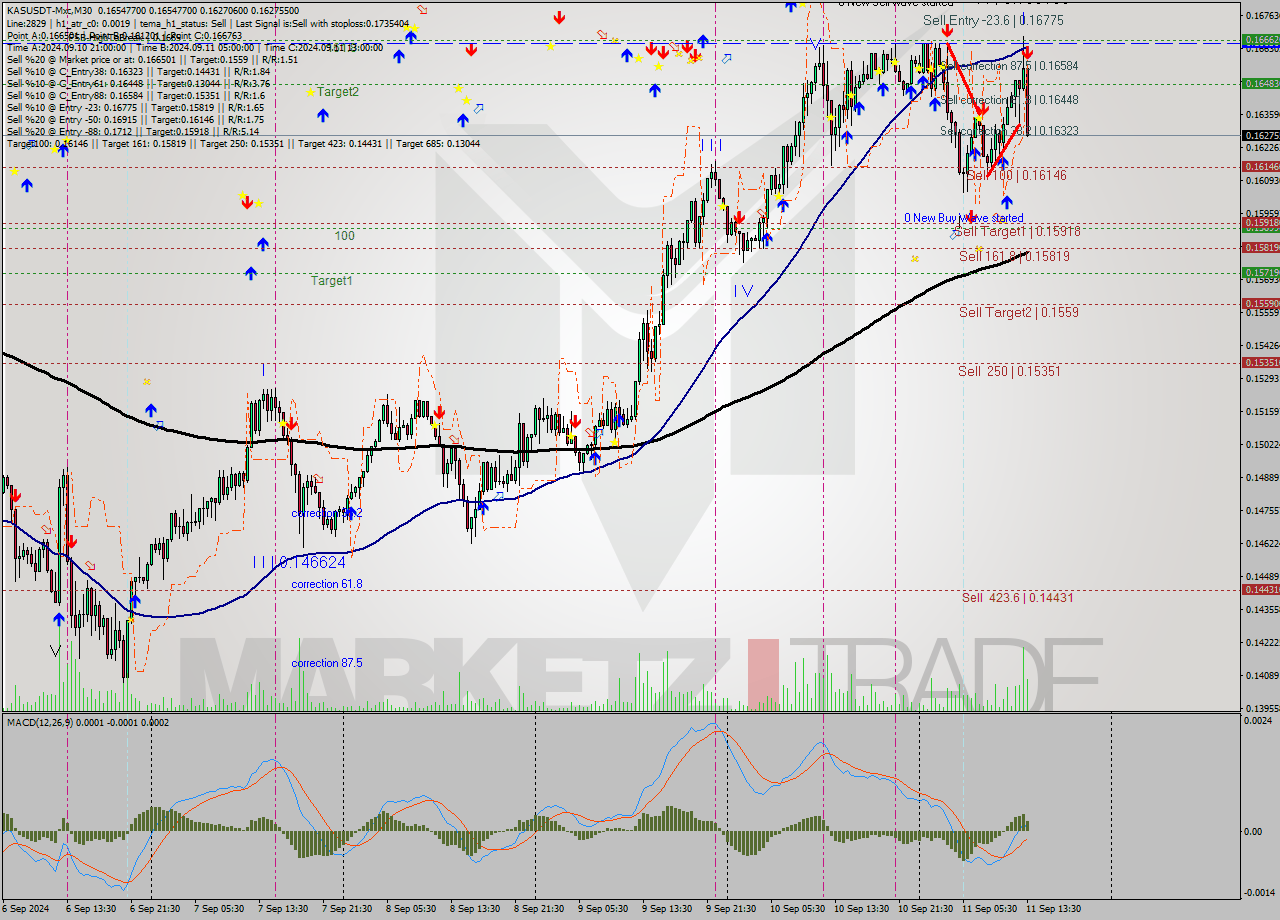Image resolution: width=1280 pixels, height=920 pixels.
Task: Click the 'Sell correction 61.8 | 0.16448' label
Action: (1009, 100)
